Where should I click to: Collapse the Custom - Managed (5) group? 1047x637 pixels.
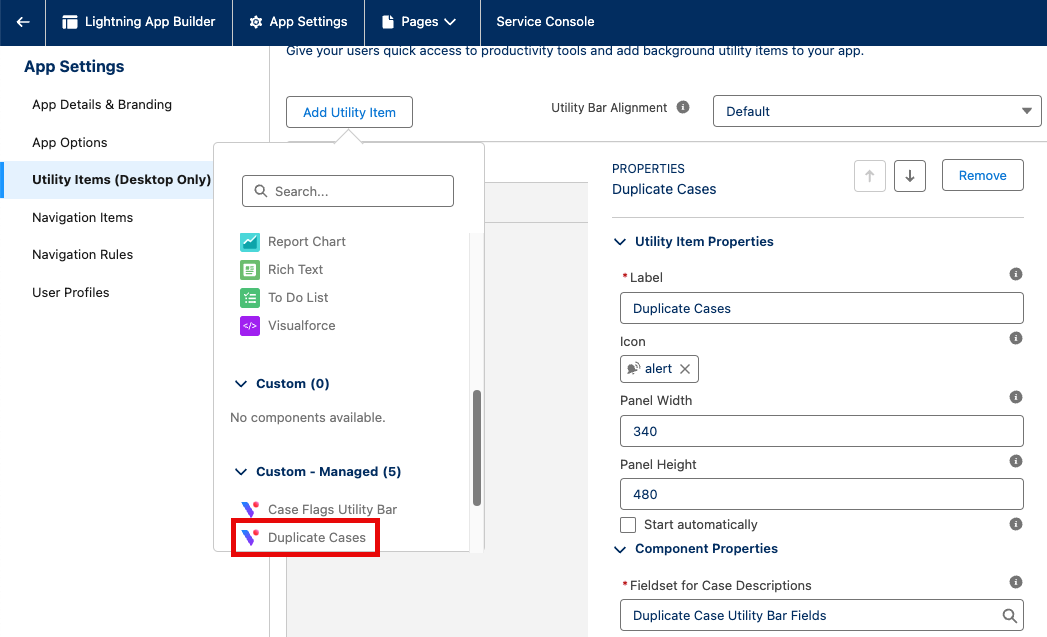pos(241,472)
